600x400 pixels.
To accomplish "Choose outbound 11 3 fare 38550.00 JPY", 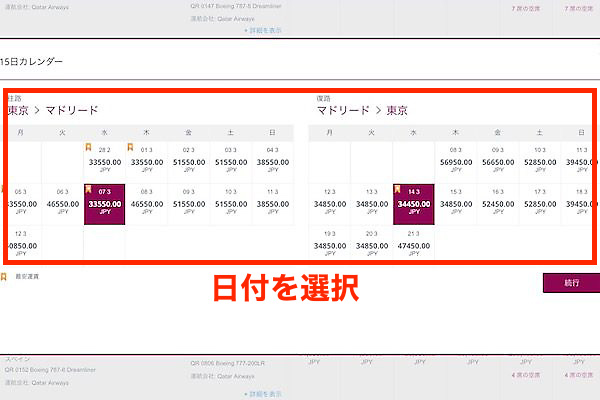I will tap(272, 204).
